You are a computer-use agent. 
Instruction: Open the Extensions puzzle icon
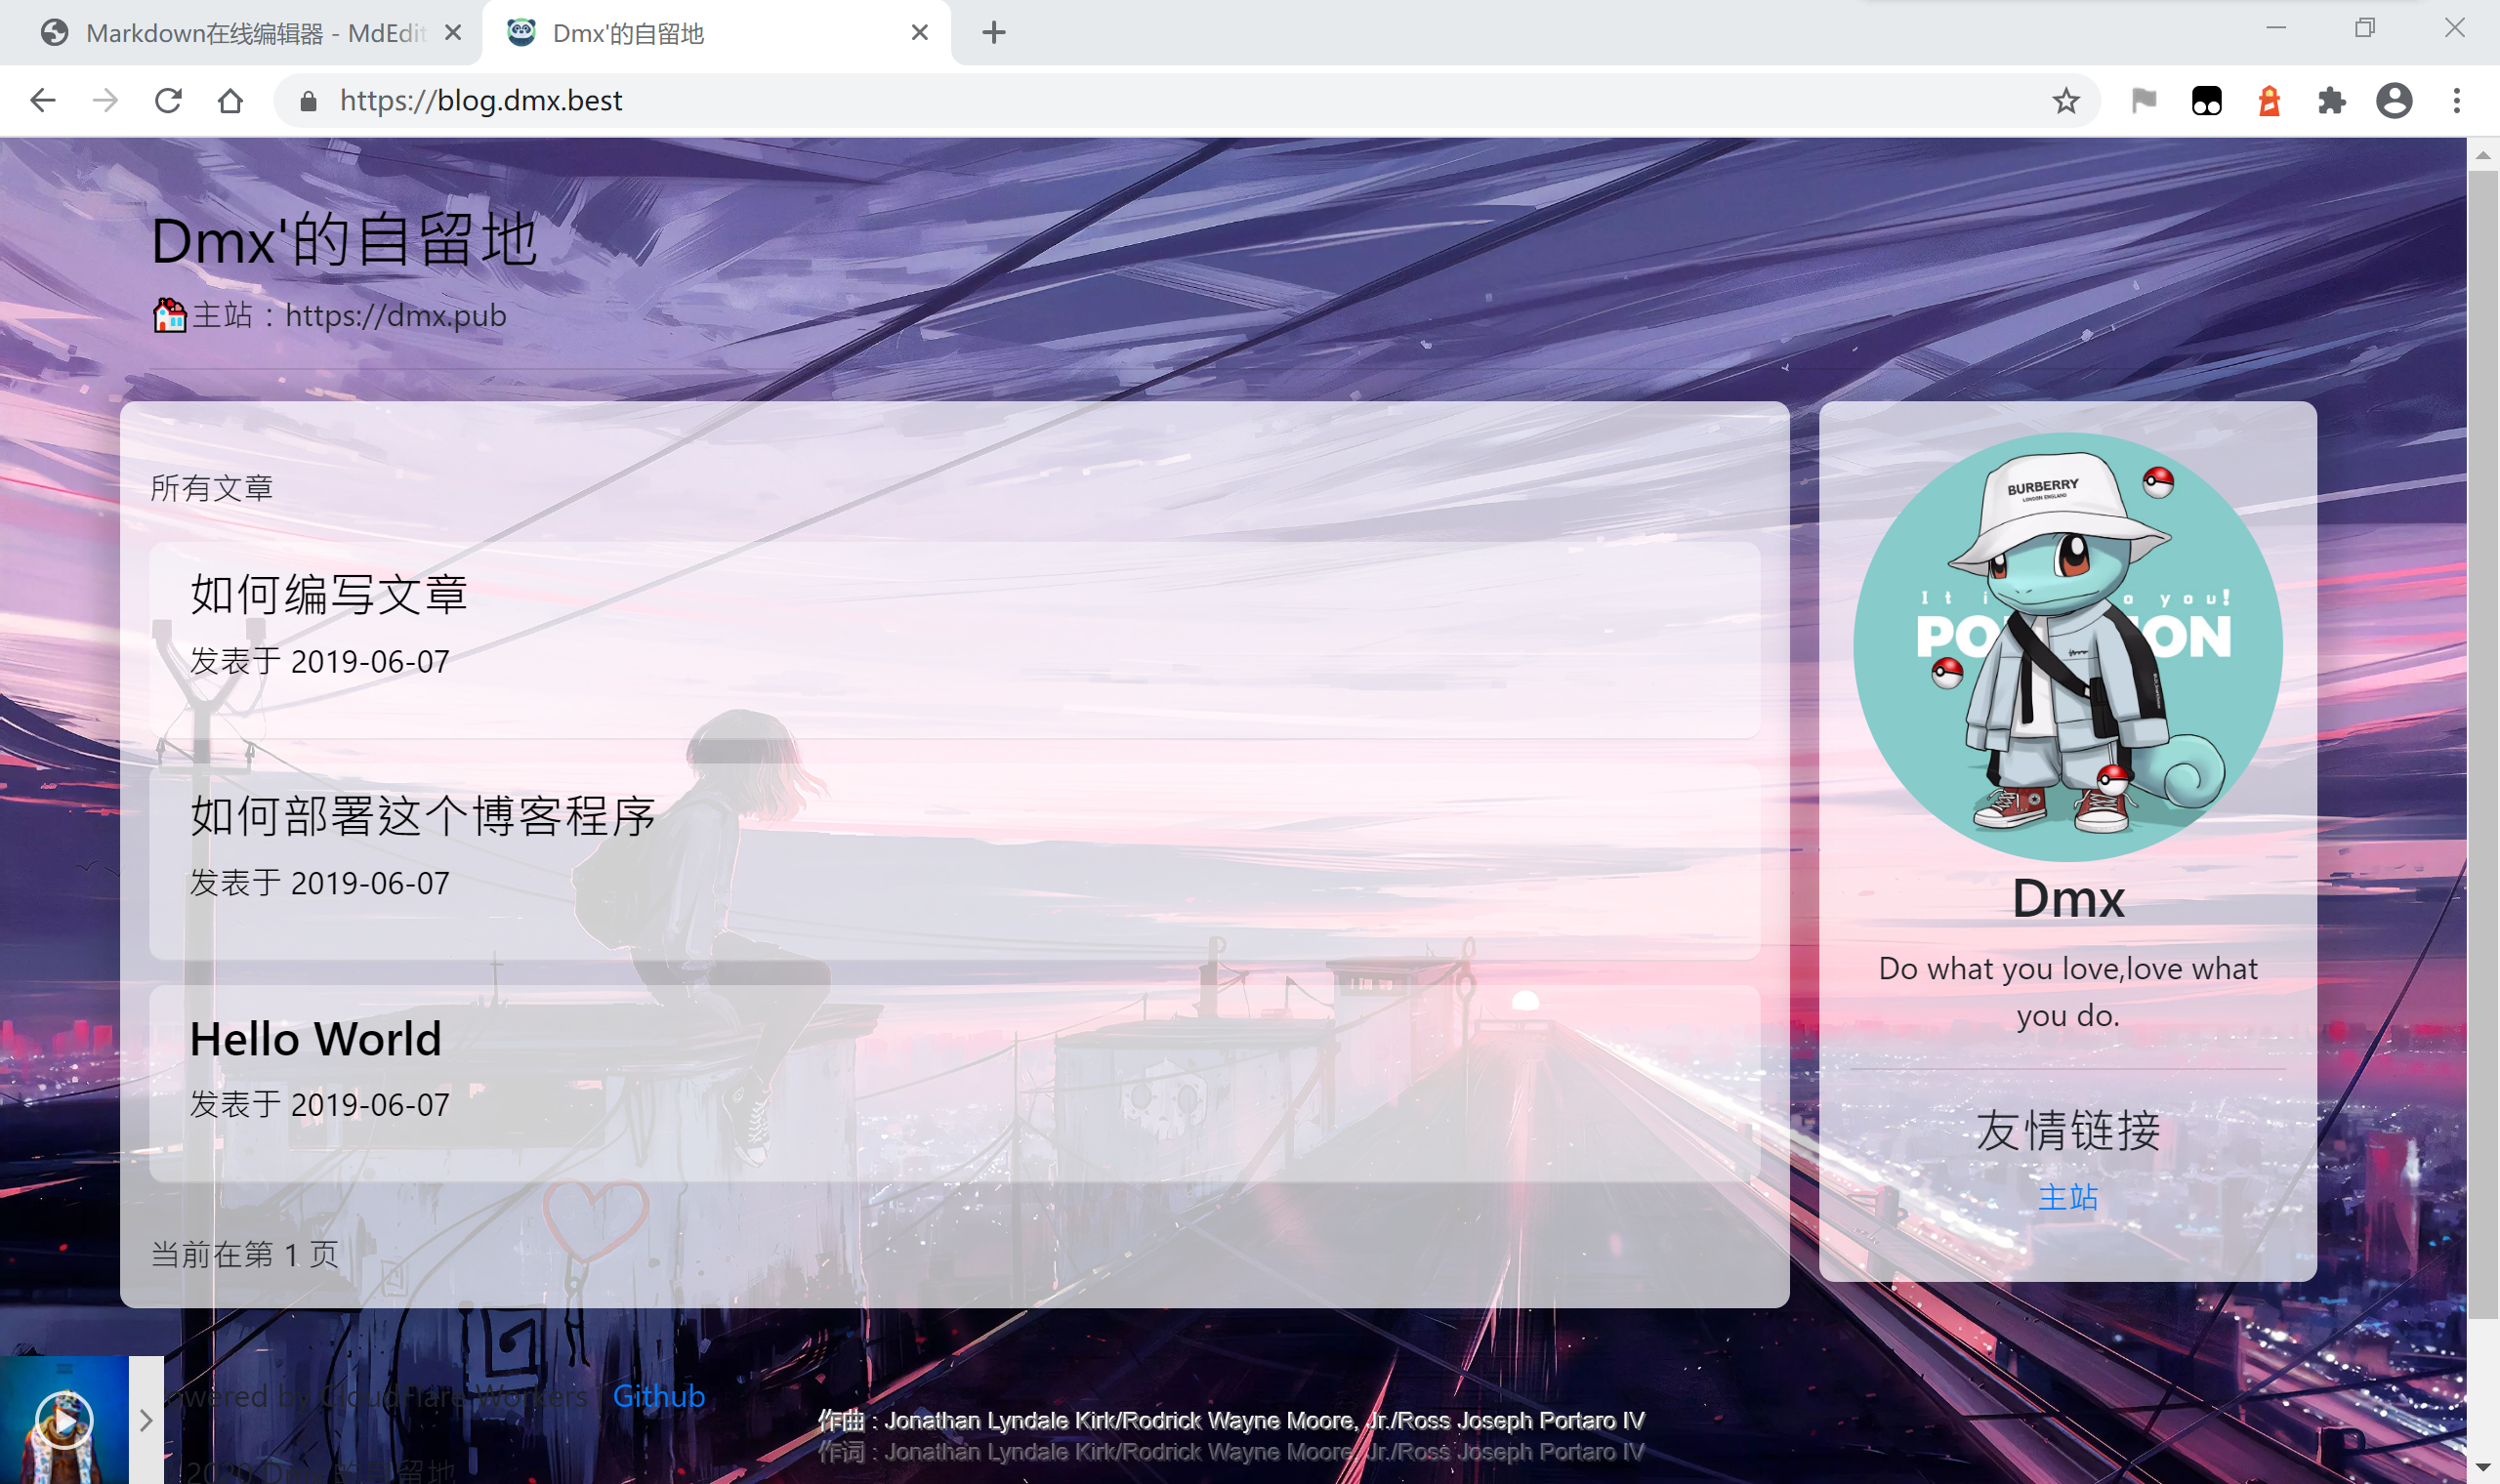2331,100
